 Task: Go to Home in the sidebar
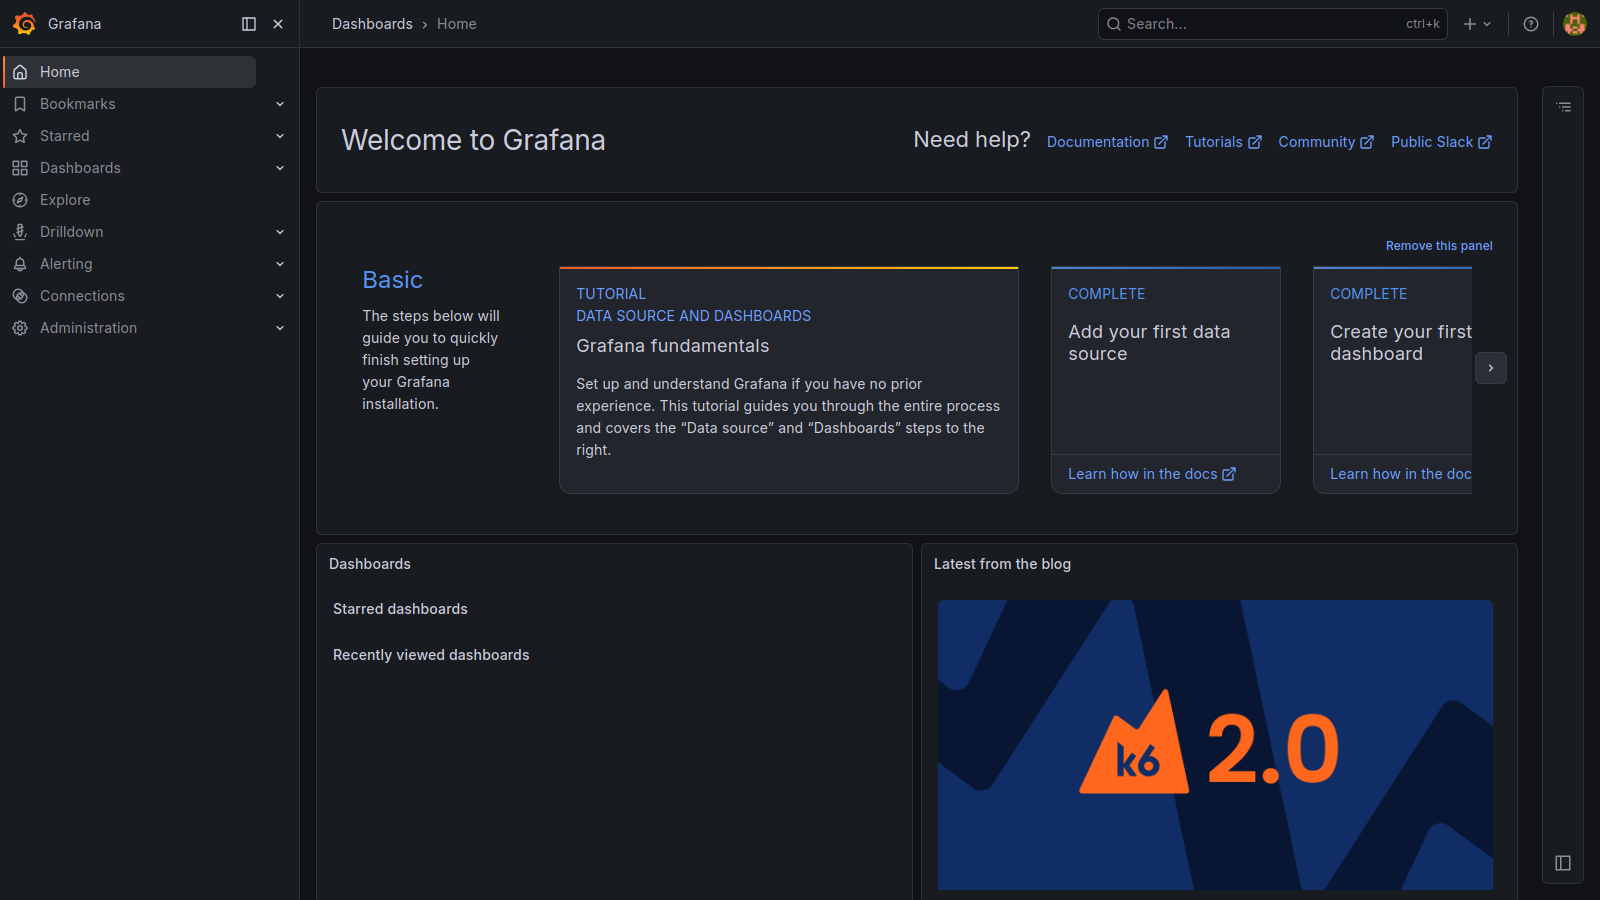pos(130,72)
